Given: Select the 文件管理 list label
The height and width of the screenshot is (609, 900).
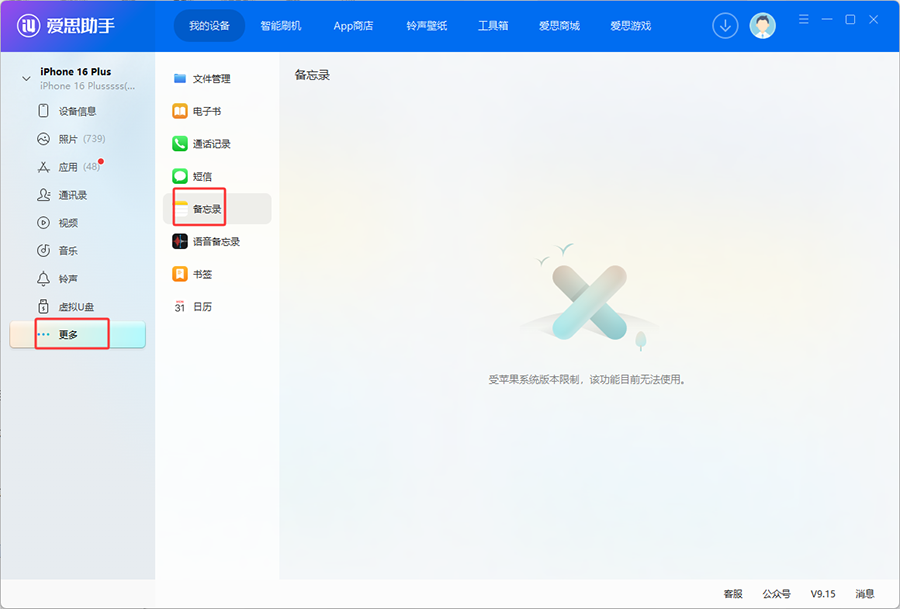Looking at the screenshot, I should pyautogui.click(x=212, y=79).
